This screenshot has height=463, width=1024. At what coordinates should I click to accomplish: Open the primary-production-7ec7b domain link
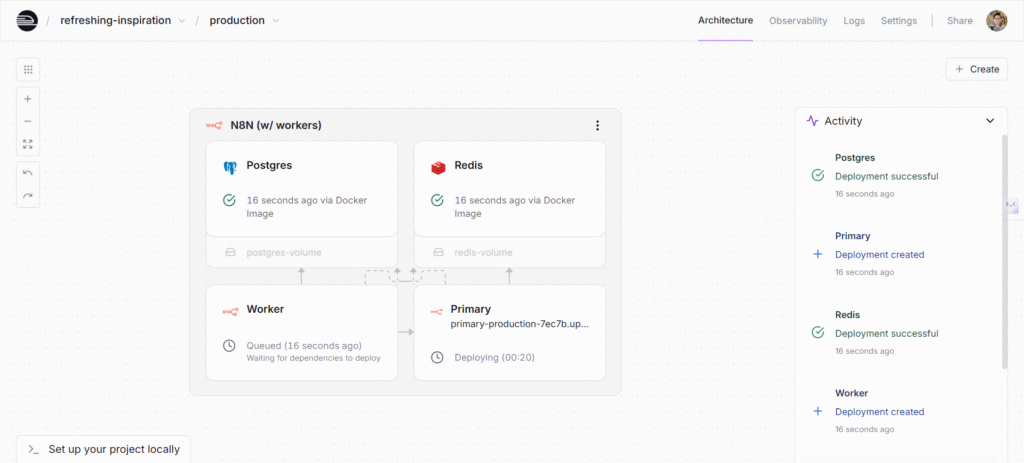click(x=520, y=324)
